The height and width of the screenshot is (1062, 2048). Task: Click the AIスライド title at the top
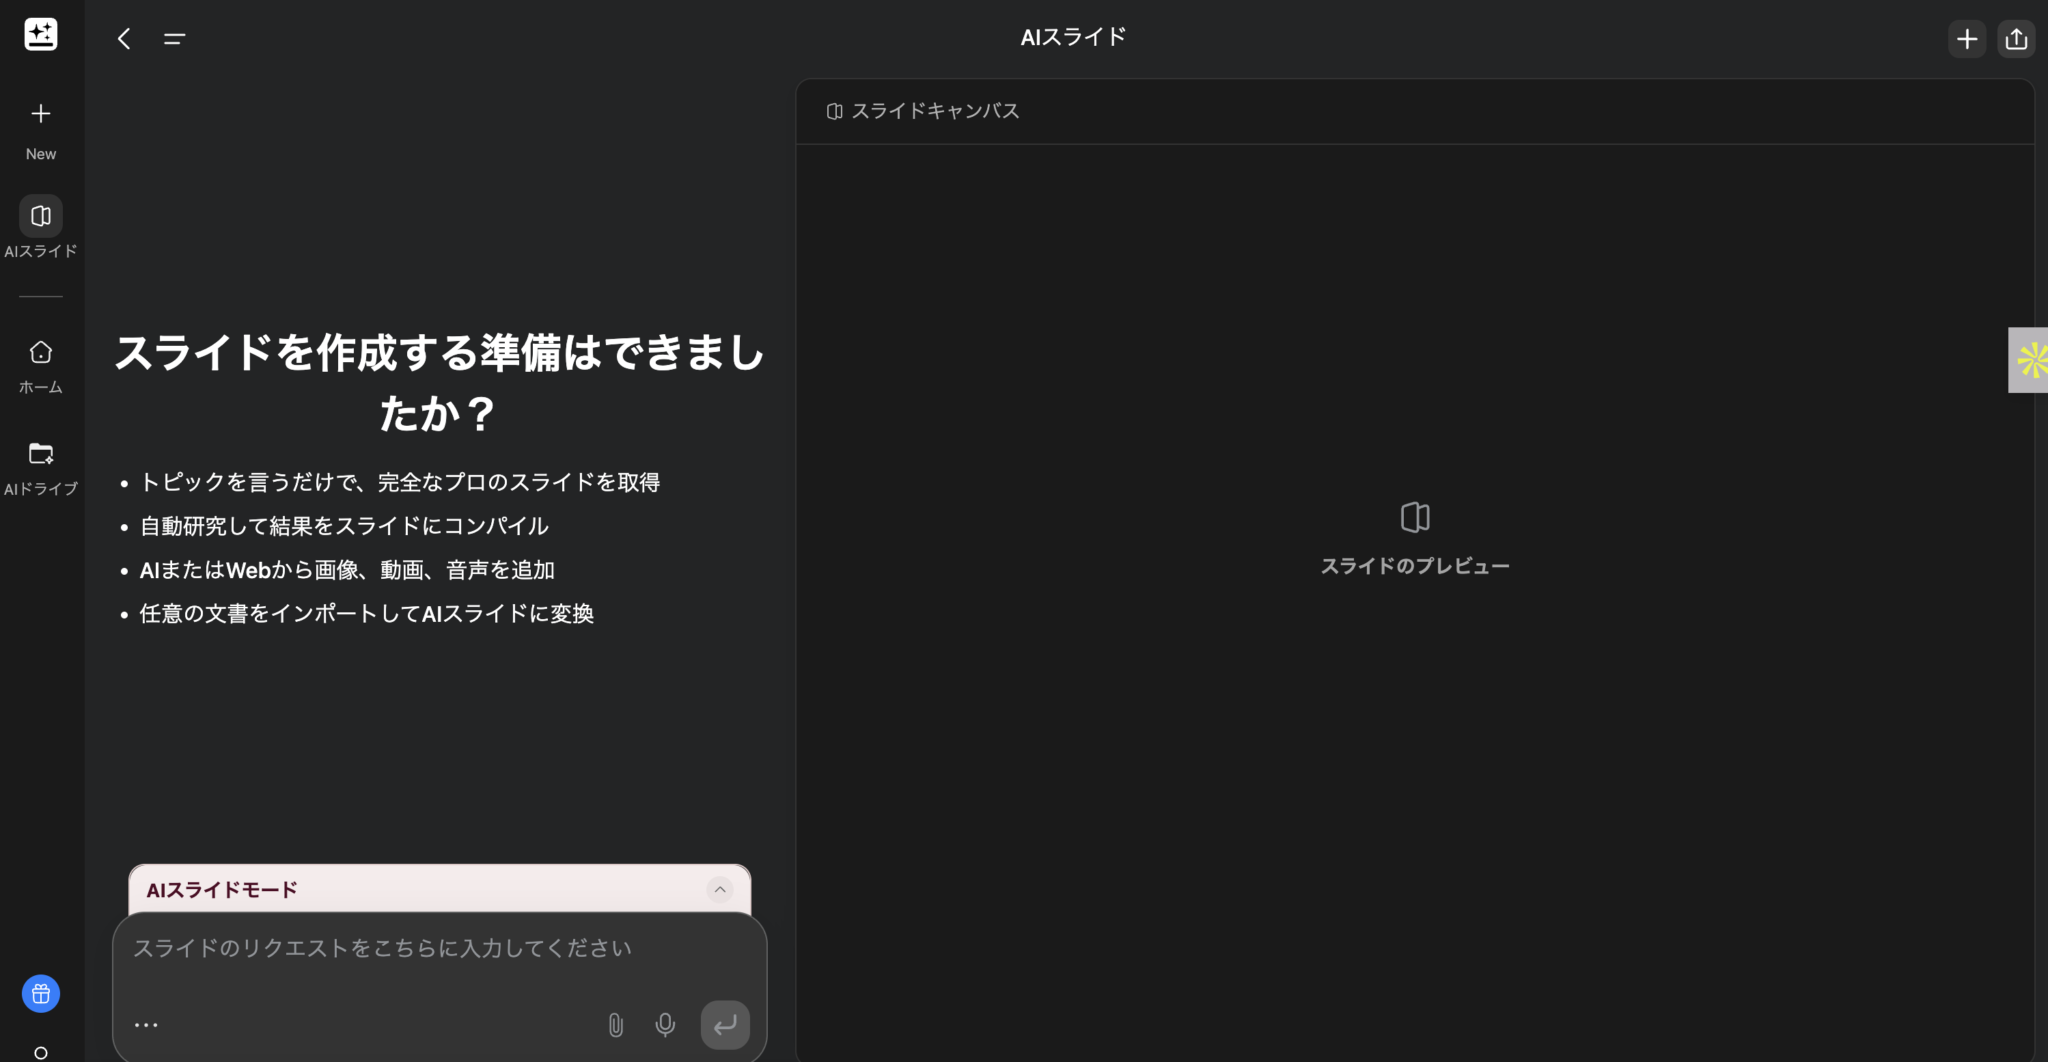1071,36
